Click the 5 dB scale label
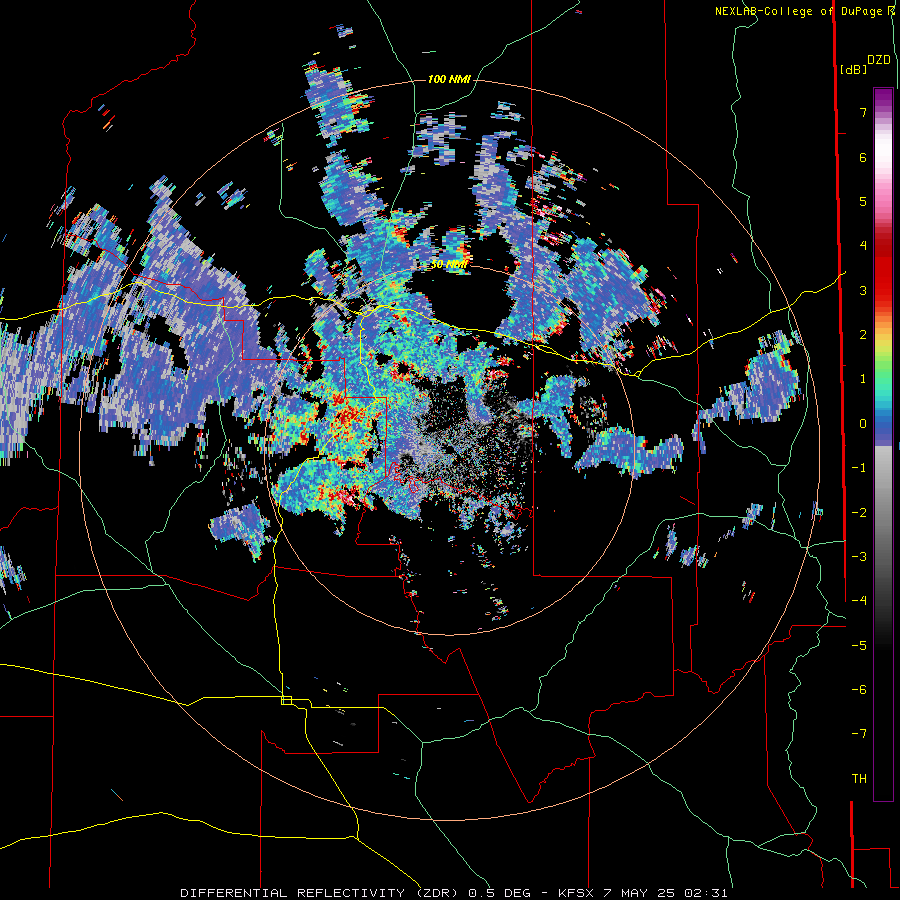Viewport: 900px width, 900px height. [863, 201]
